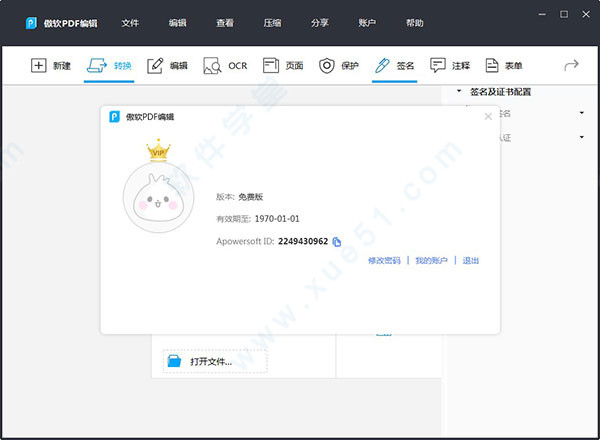This screenshot has width=600, height=440.
Task: Open the 查看 menu
Action: pos(225,23)
